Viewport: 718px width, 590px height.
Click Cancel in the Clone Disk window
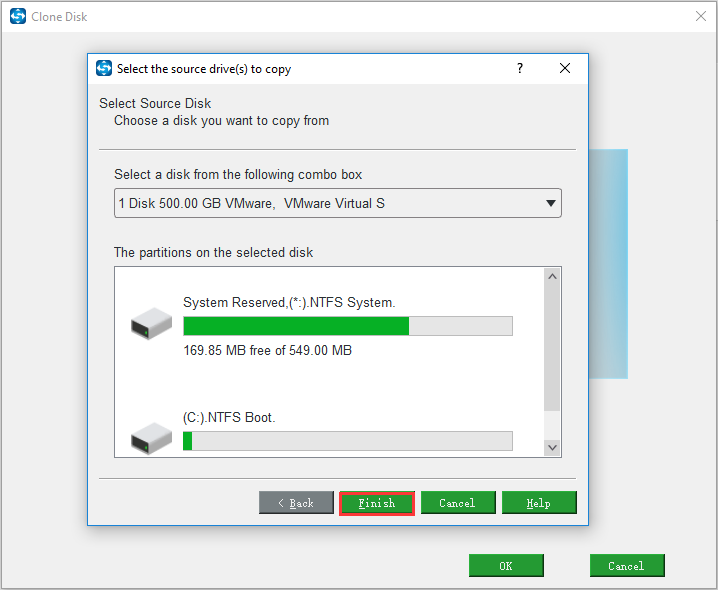pos(627,566)
